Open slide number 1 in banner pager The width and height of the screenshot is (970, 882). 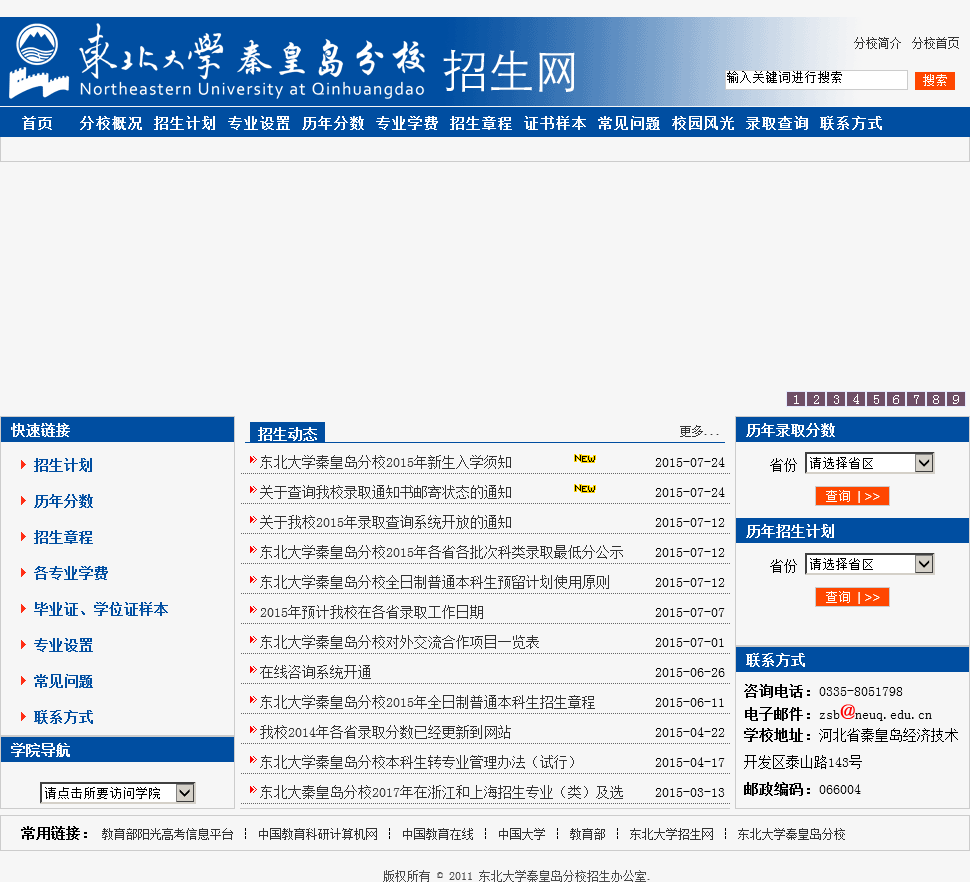click(x=796, y=399)
